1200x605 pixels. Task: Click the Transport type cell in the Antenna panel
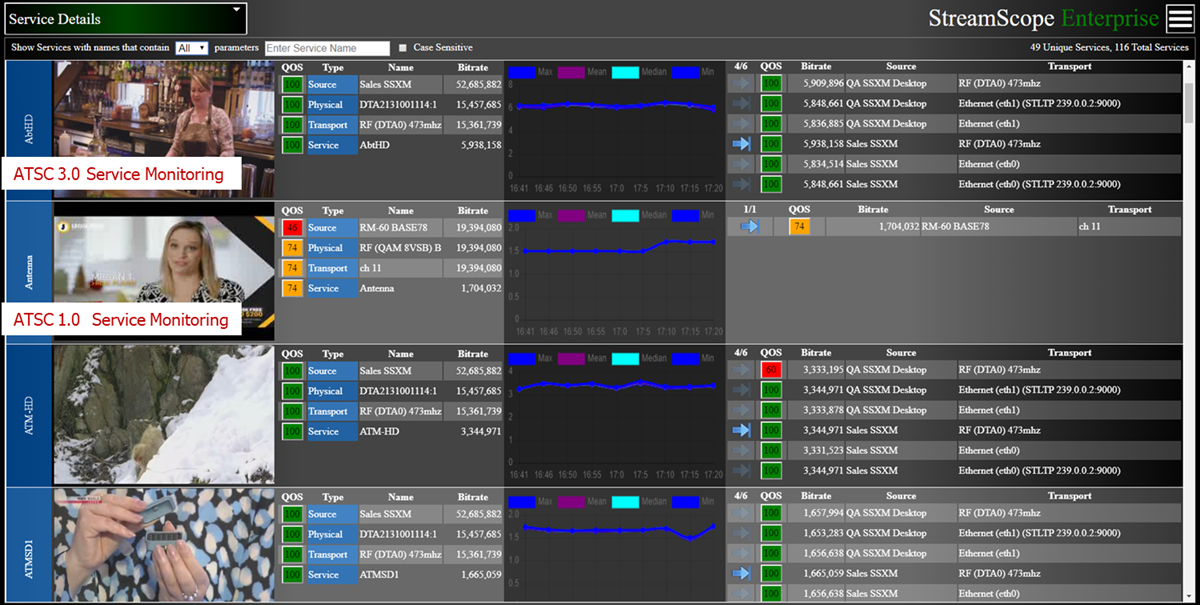click(x=333, y=268)
